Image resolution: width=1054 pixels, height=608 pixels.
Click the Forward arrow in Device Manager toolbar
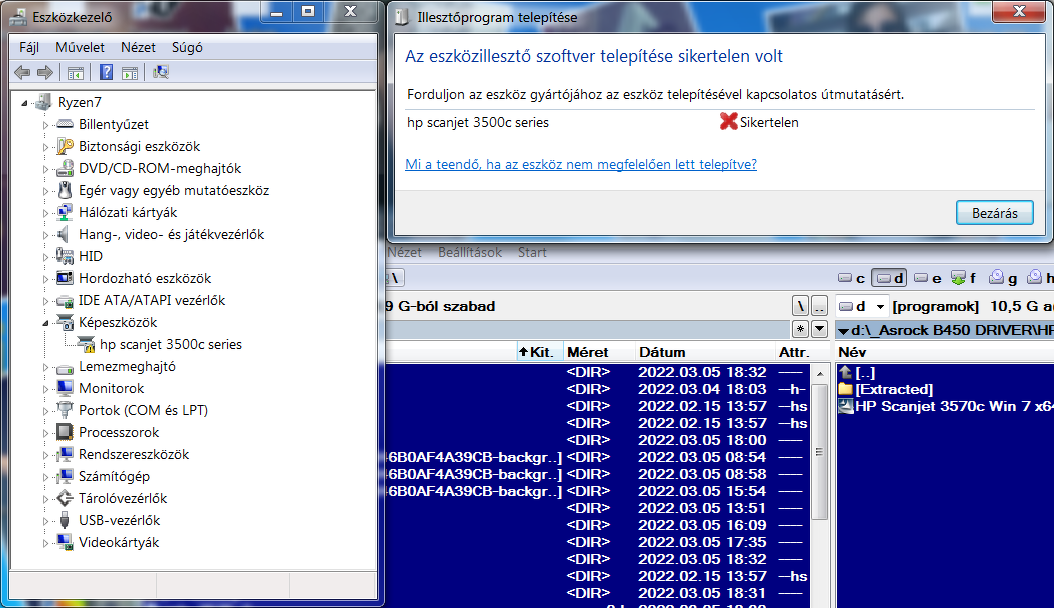(x=45, y=73)
